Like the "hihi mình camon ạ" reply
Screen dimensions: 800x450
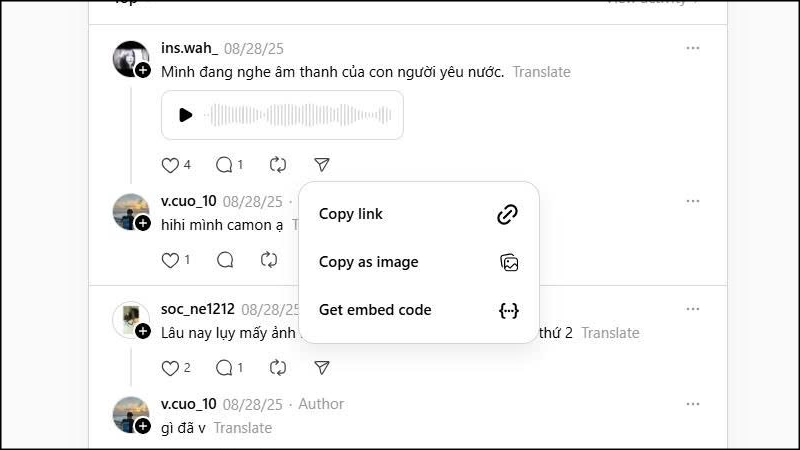[x=170, y=260]
